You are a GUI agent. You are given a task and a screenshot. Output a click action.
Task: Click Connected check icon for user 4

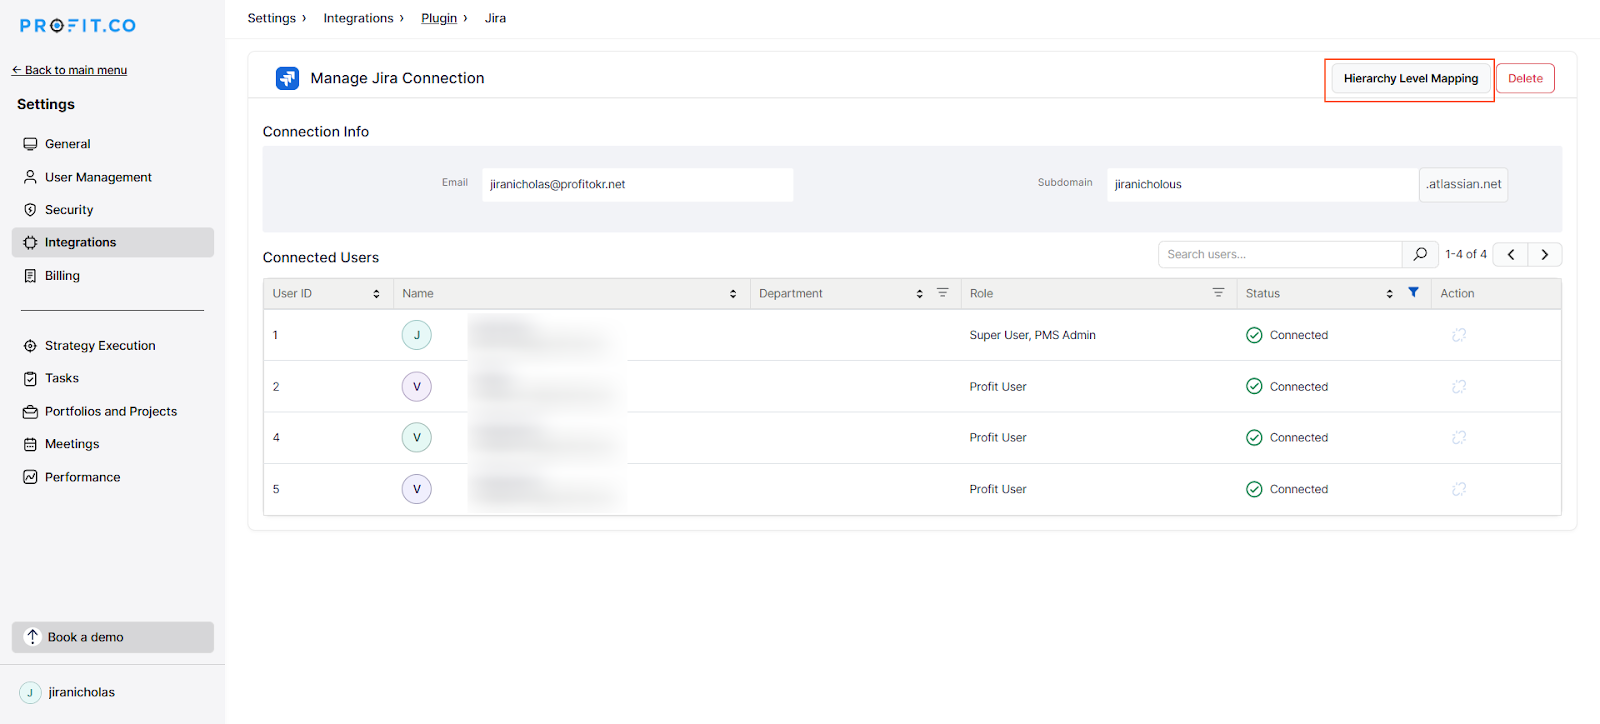click(1254, 437)
